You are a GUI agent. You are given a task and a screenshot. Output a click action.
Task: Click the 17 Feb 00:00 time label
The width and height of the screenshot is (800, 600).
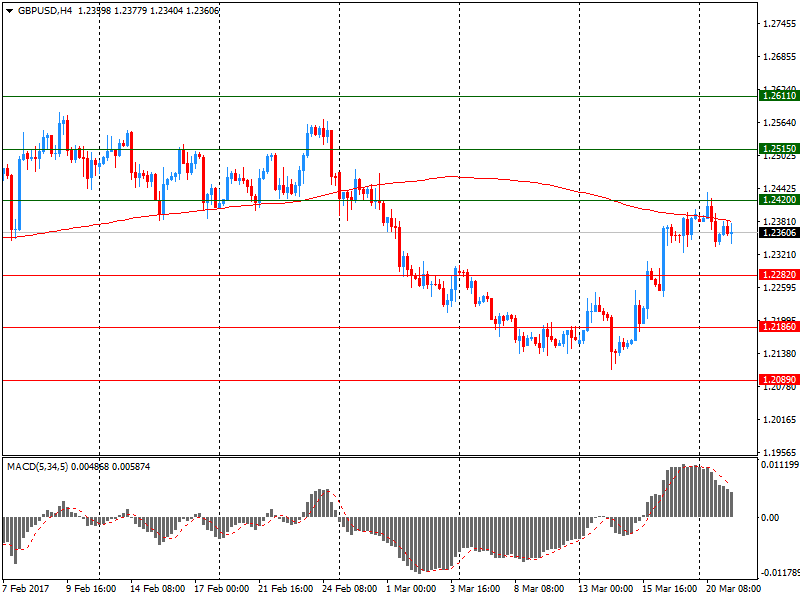coord(221,589)
